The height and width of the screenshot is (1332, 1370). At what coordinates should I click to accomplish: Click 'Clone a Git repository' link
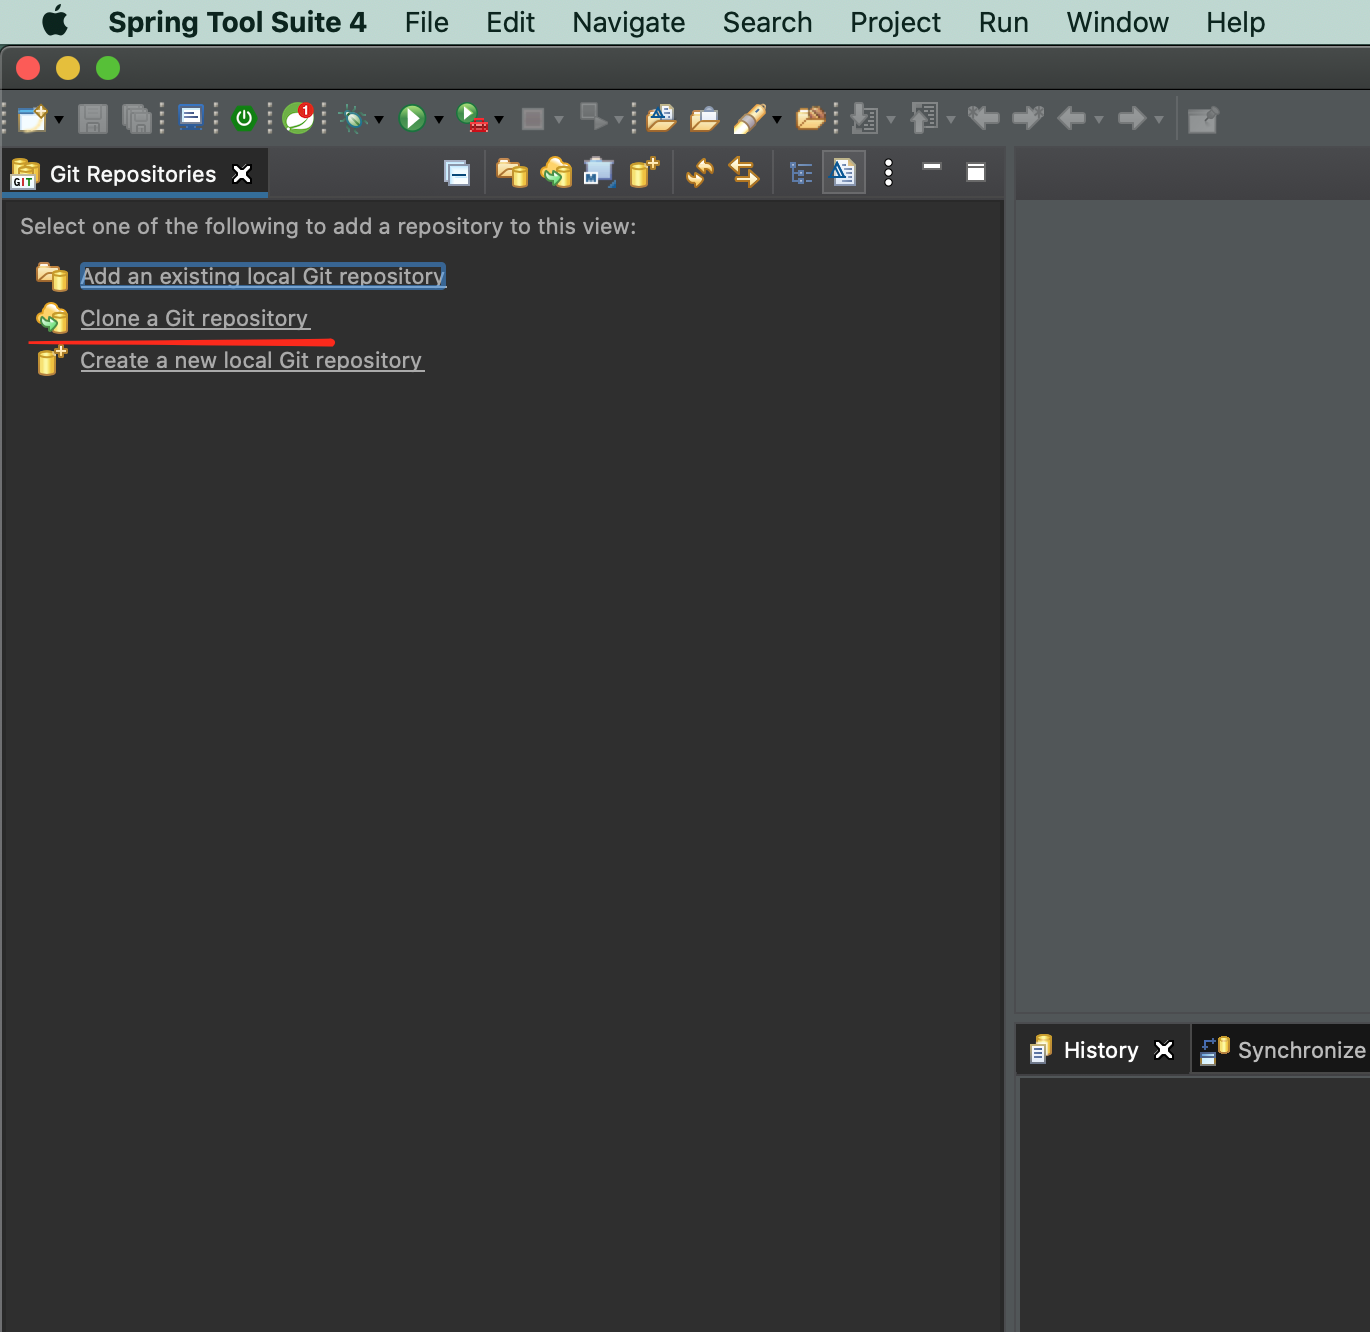(195, 318)
